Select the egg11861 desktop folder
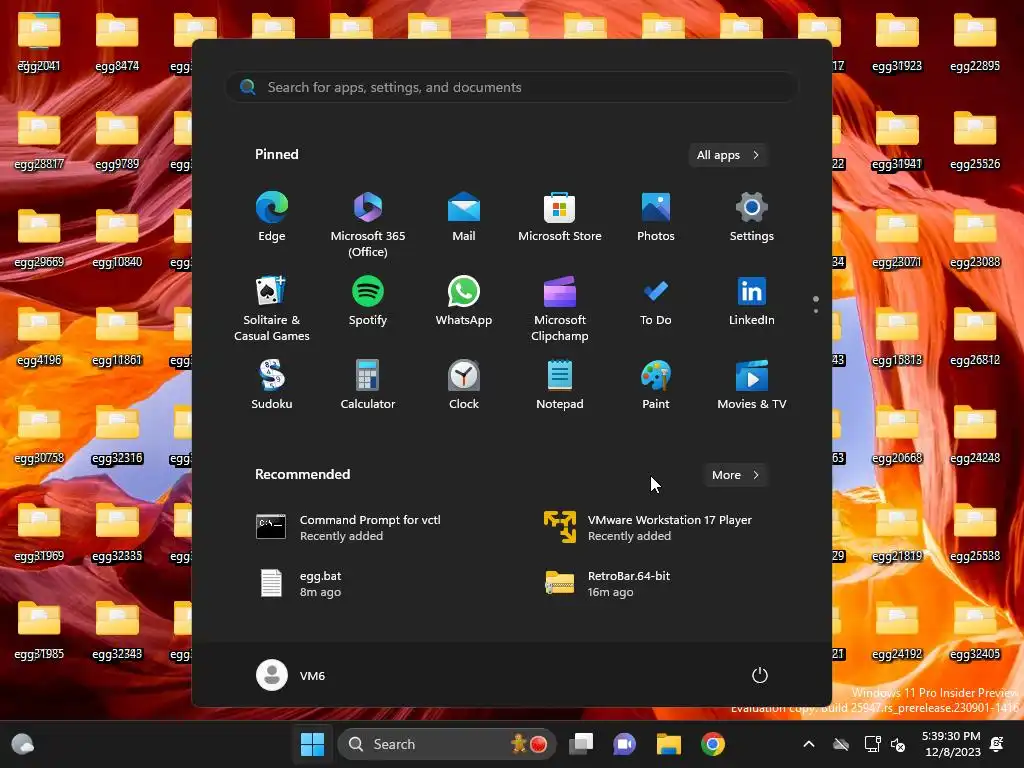The width and height of the screenshot is (1024, 768). pos(117,336)
